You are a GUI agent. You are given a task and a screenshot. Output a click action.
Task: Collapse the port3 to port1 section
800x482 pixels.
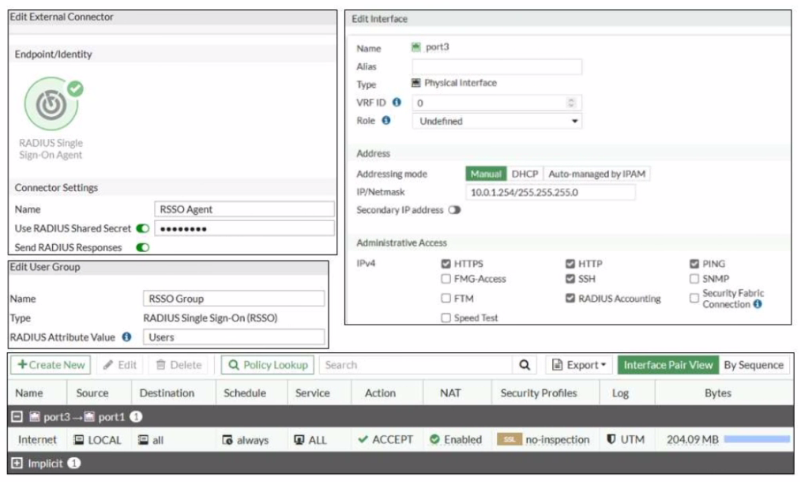[17, 417]
